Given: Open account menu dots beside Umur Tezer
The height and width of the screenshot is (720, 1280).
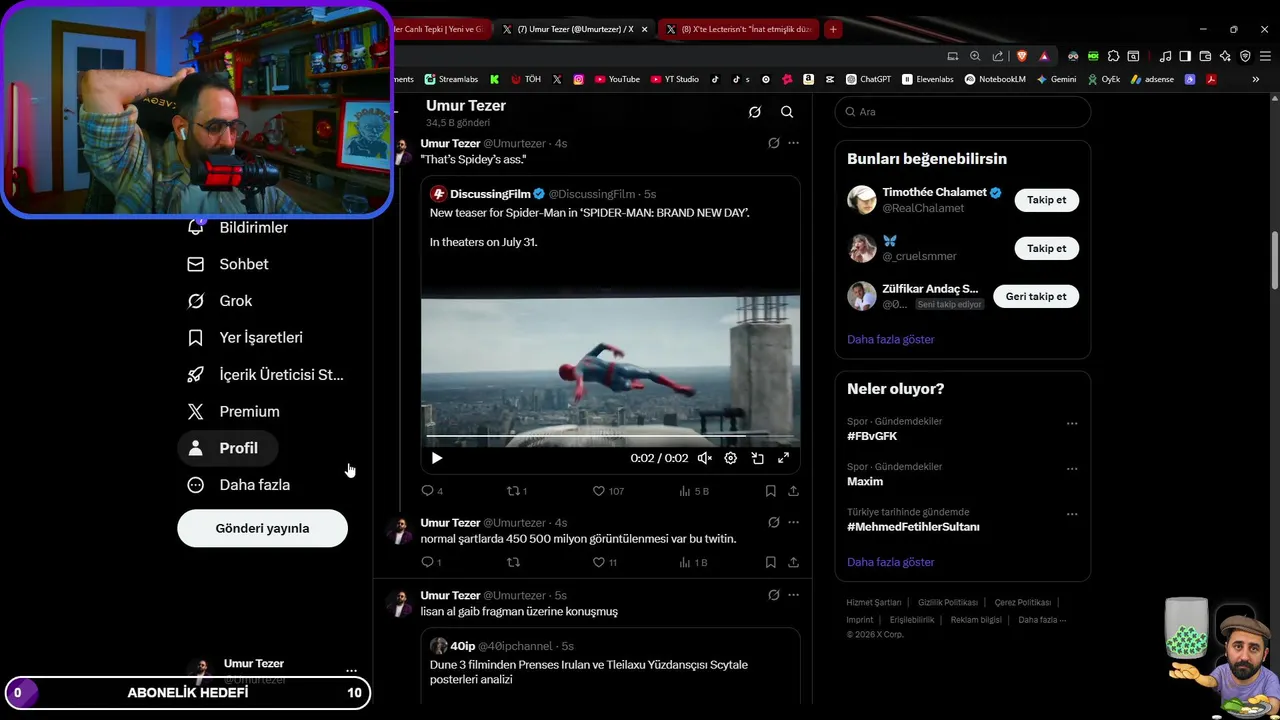Looking at the screenshot, I should tap(351, 671).
